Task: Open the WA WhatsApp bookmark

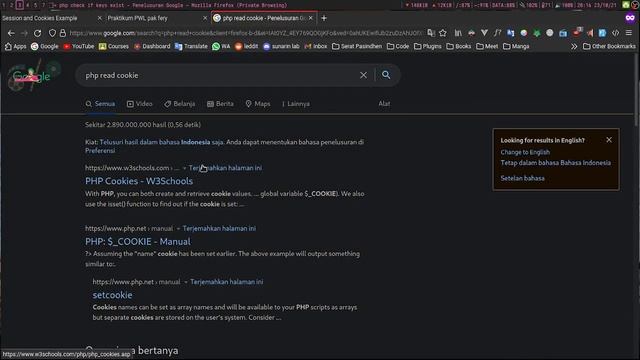Action: pos(221,47)
